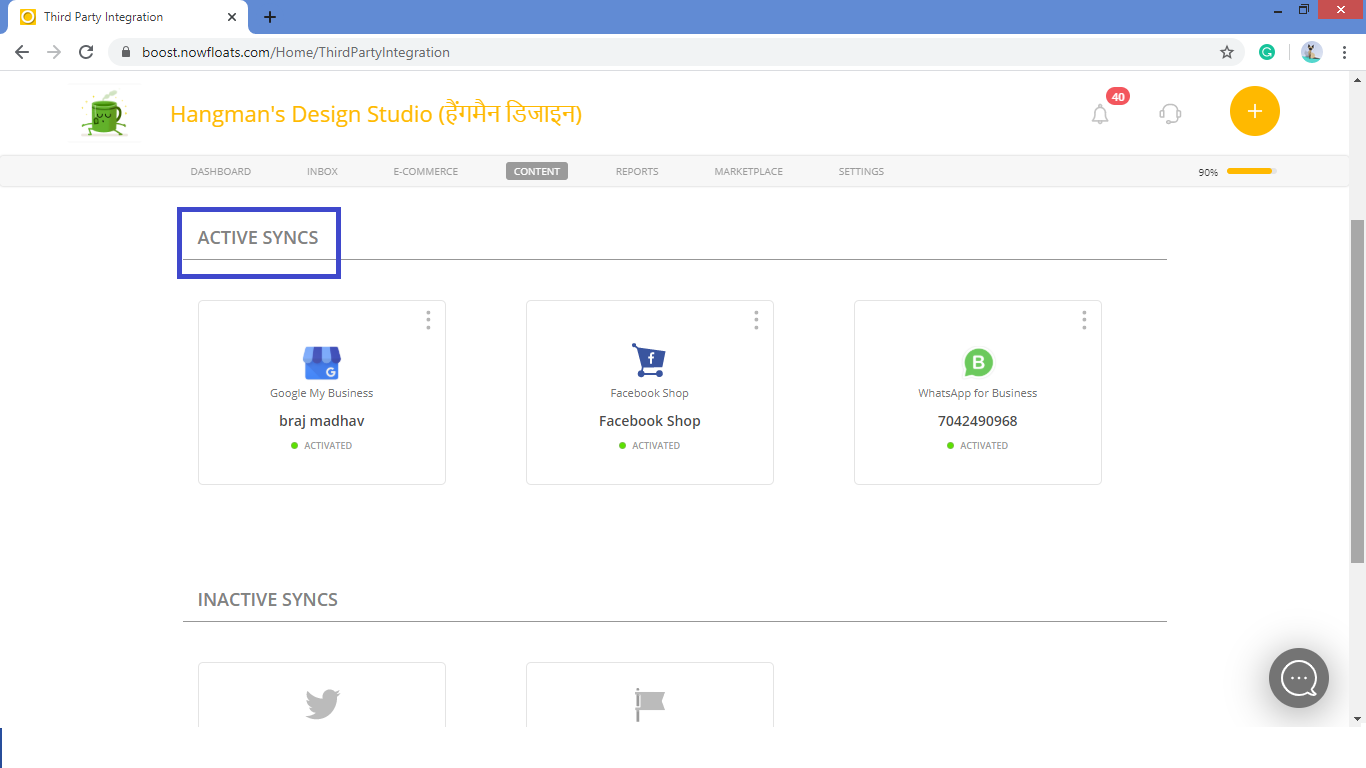Image resolution: width=1366 pixels, height=768 pixels.
Task: Open the Chrome profile avatar
Action: pyautogui.click(x=1312, y=52)
